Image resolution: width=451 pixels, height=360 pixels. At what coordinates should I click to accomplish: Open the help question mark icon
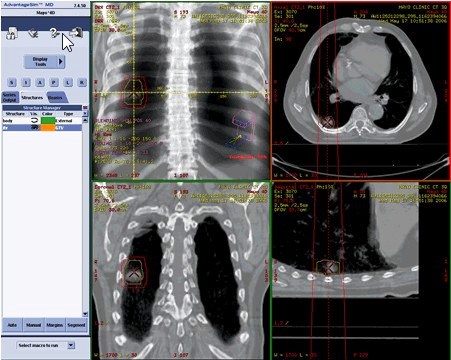pos(54,33)
